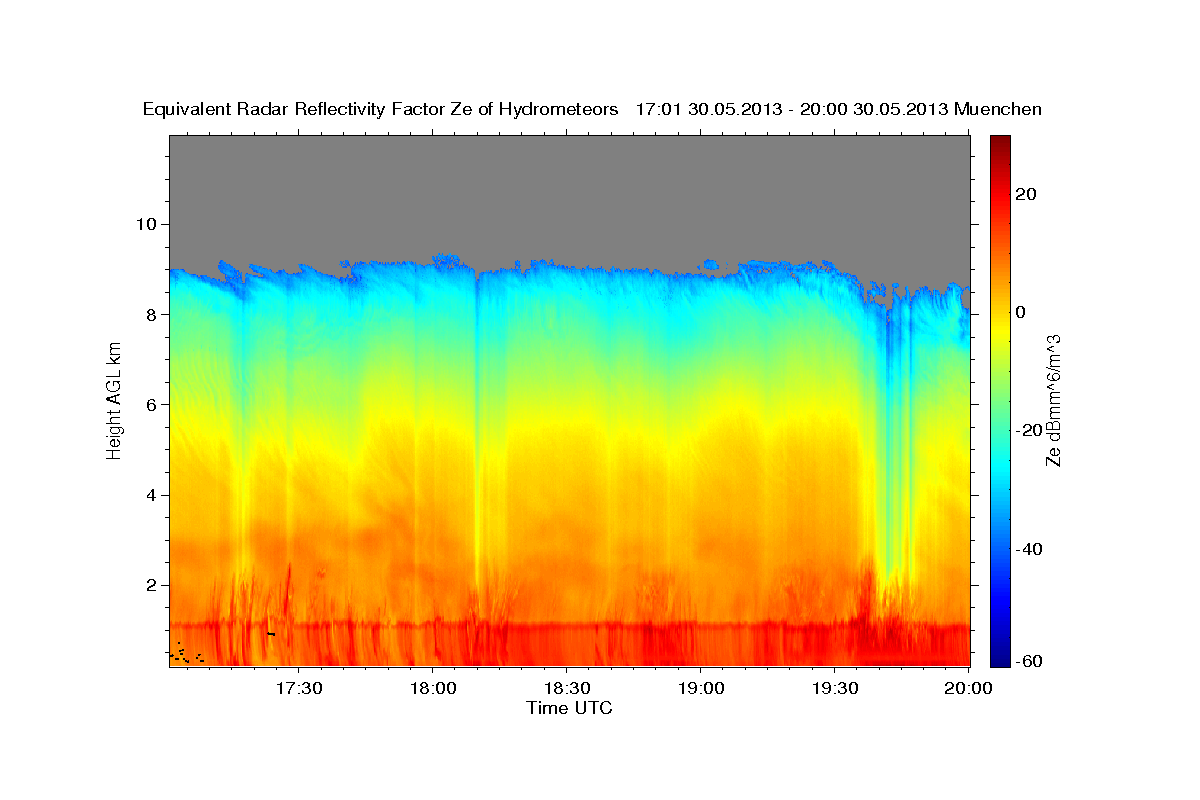Image resolution: width=1200 pixels, height=800 pixels.
Task: Click the 17:30 time tick label
Action: click(x=299, y=689)
